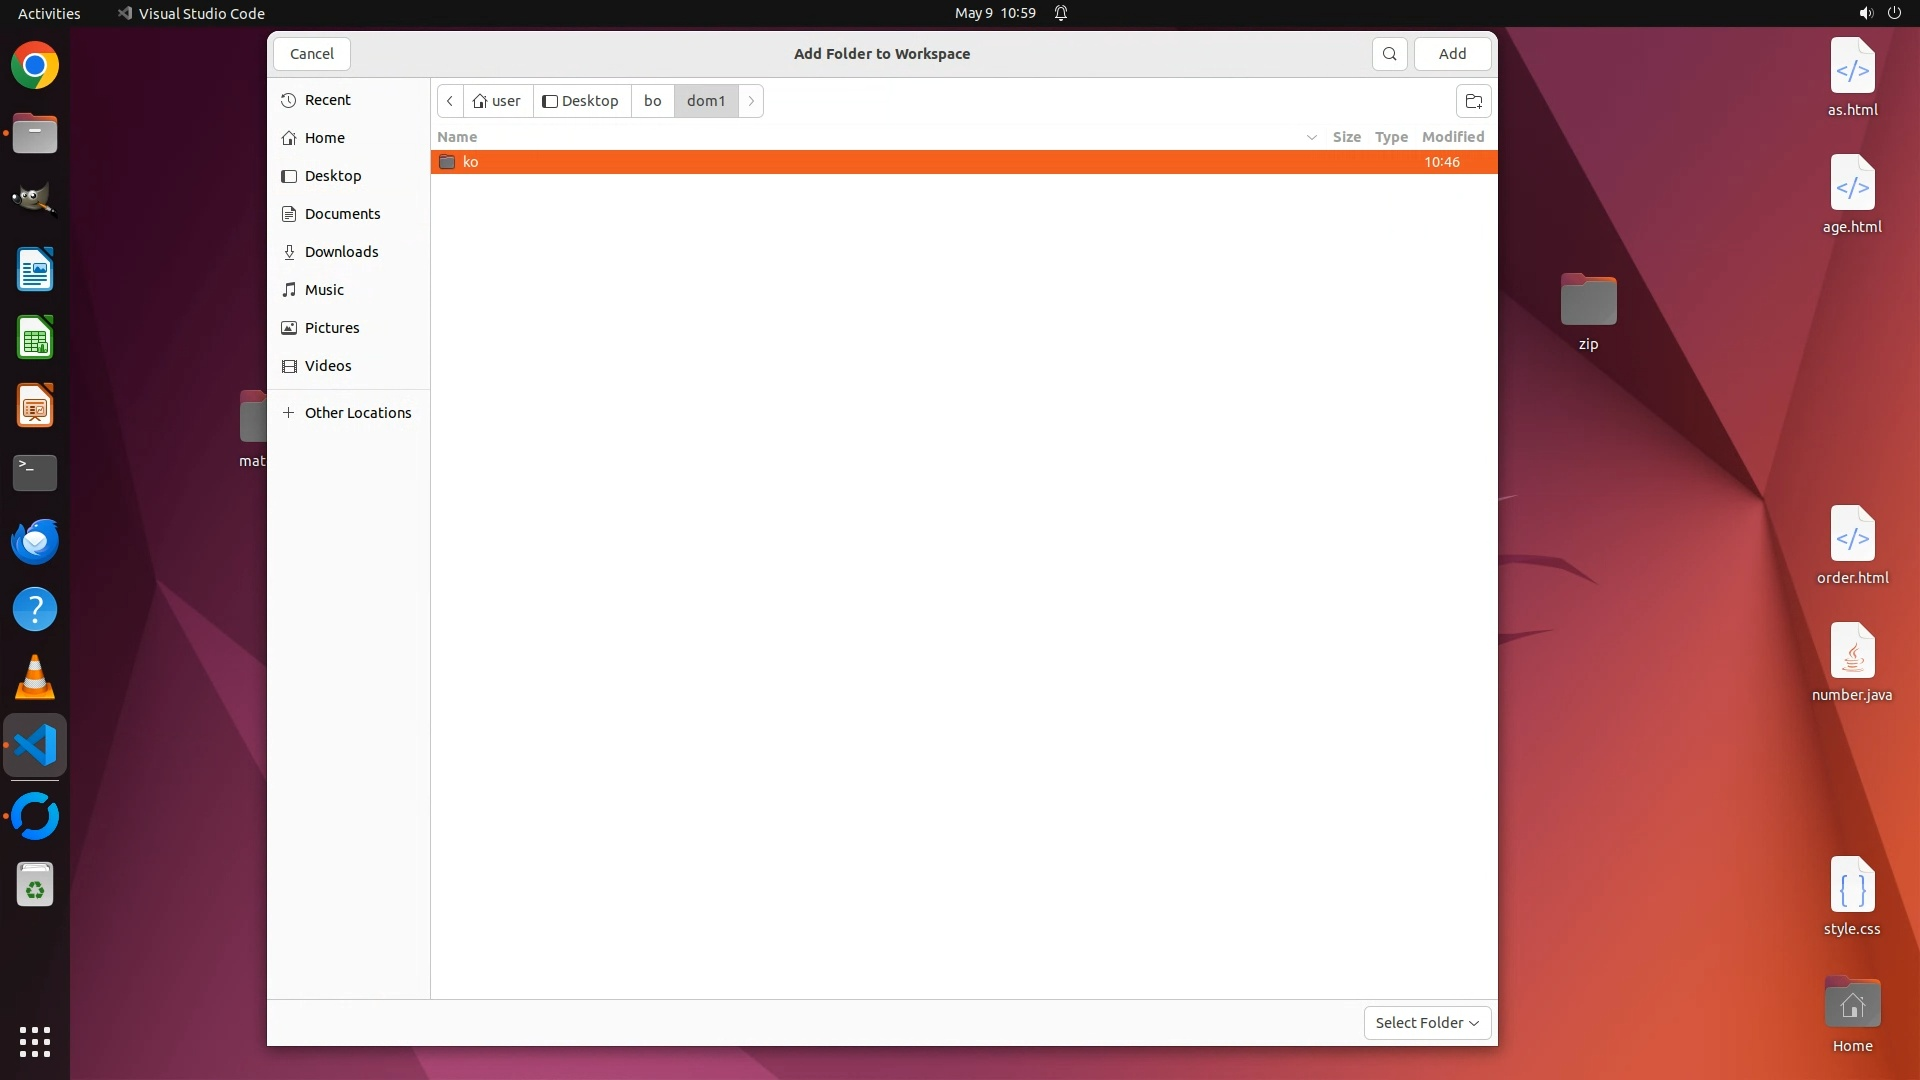Select Recent in the sidebar
Image resolution: width=1920 pixels, height=1080 pixels.
(x=327, y=100)
